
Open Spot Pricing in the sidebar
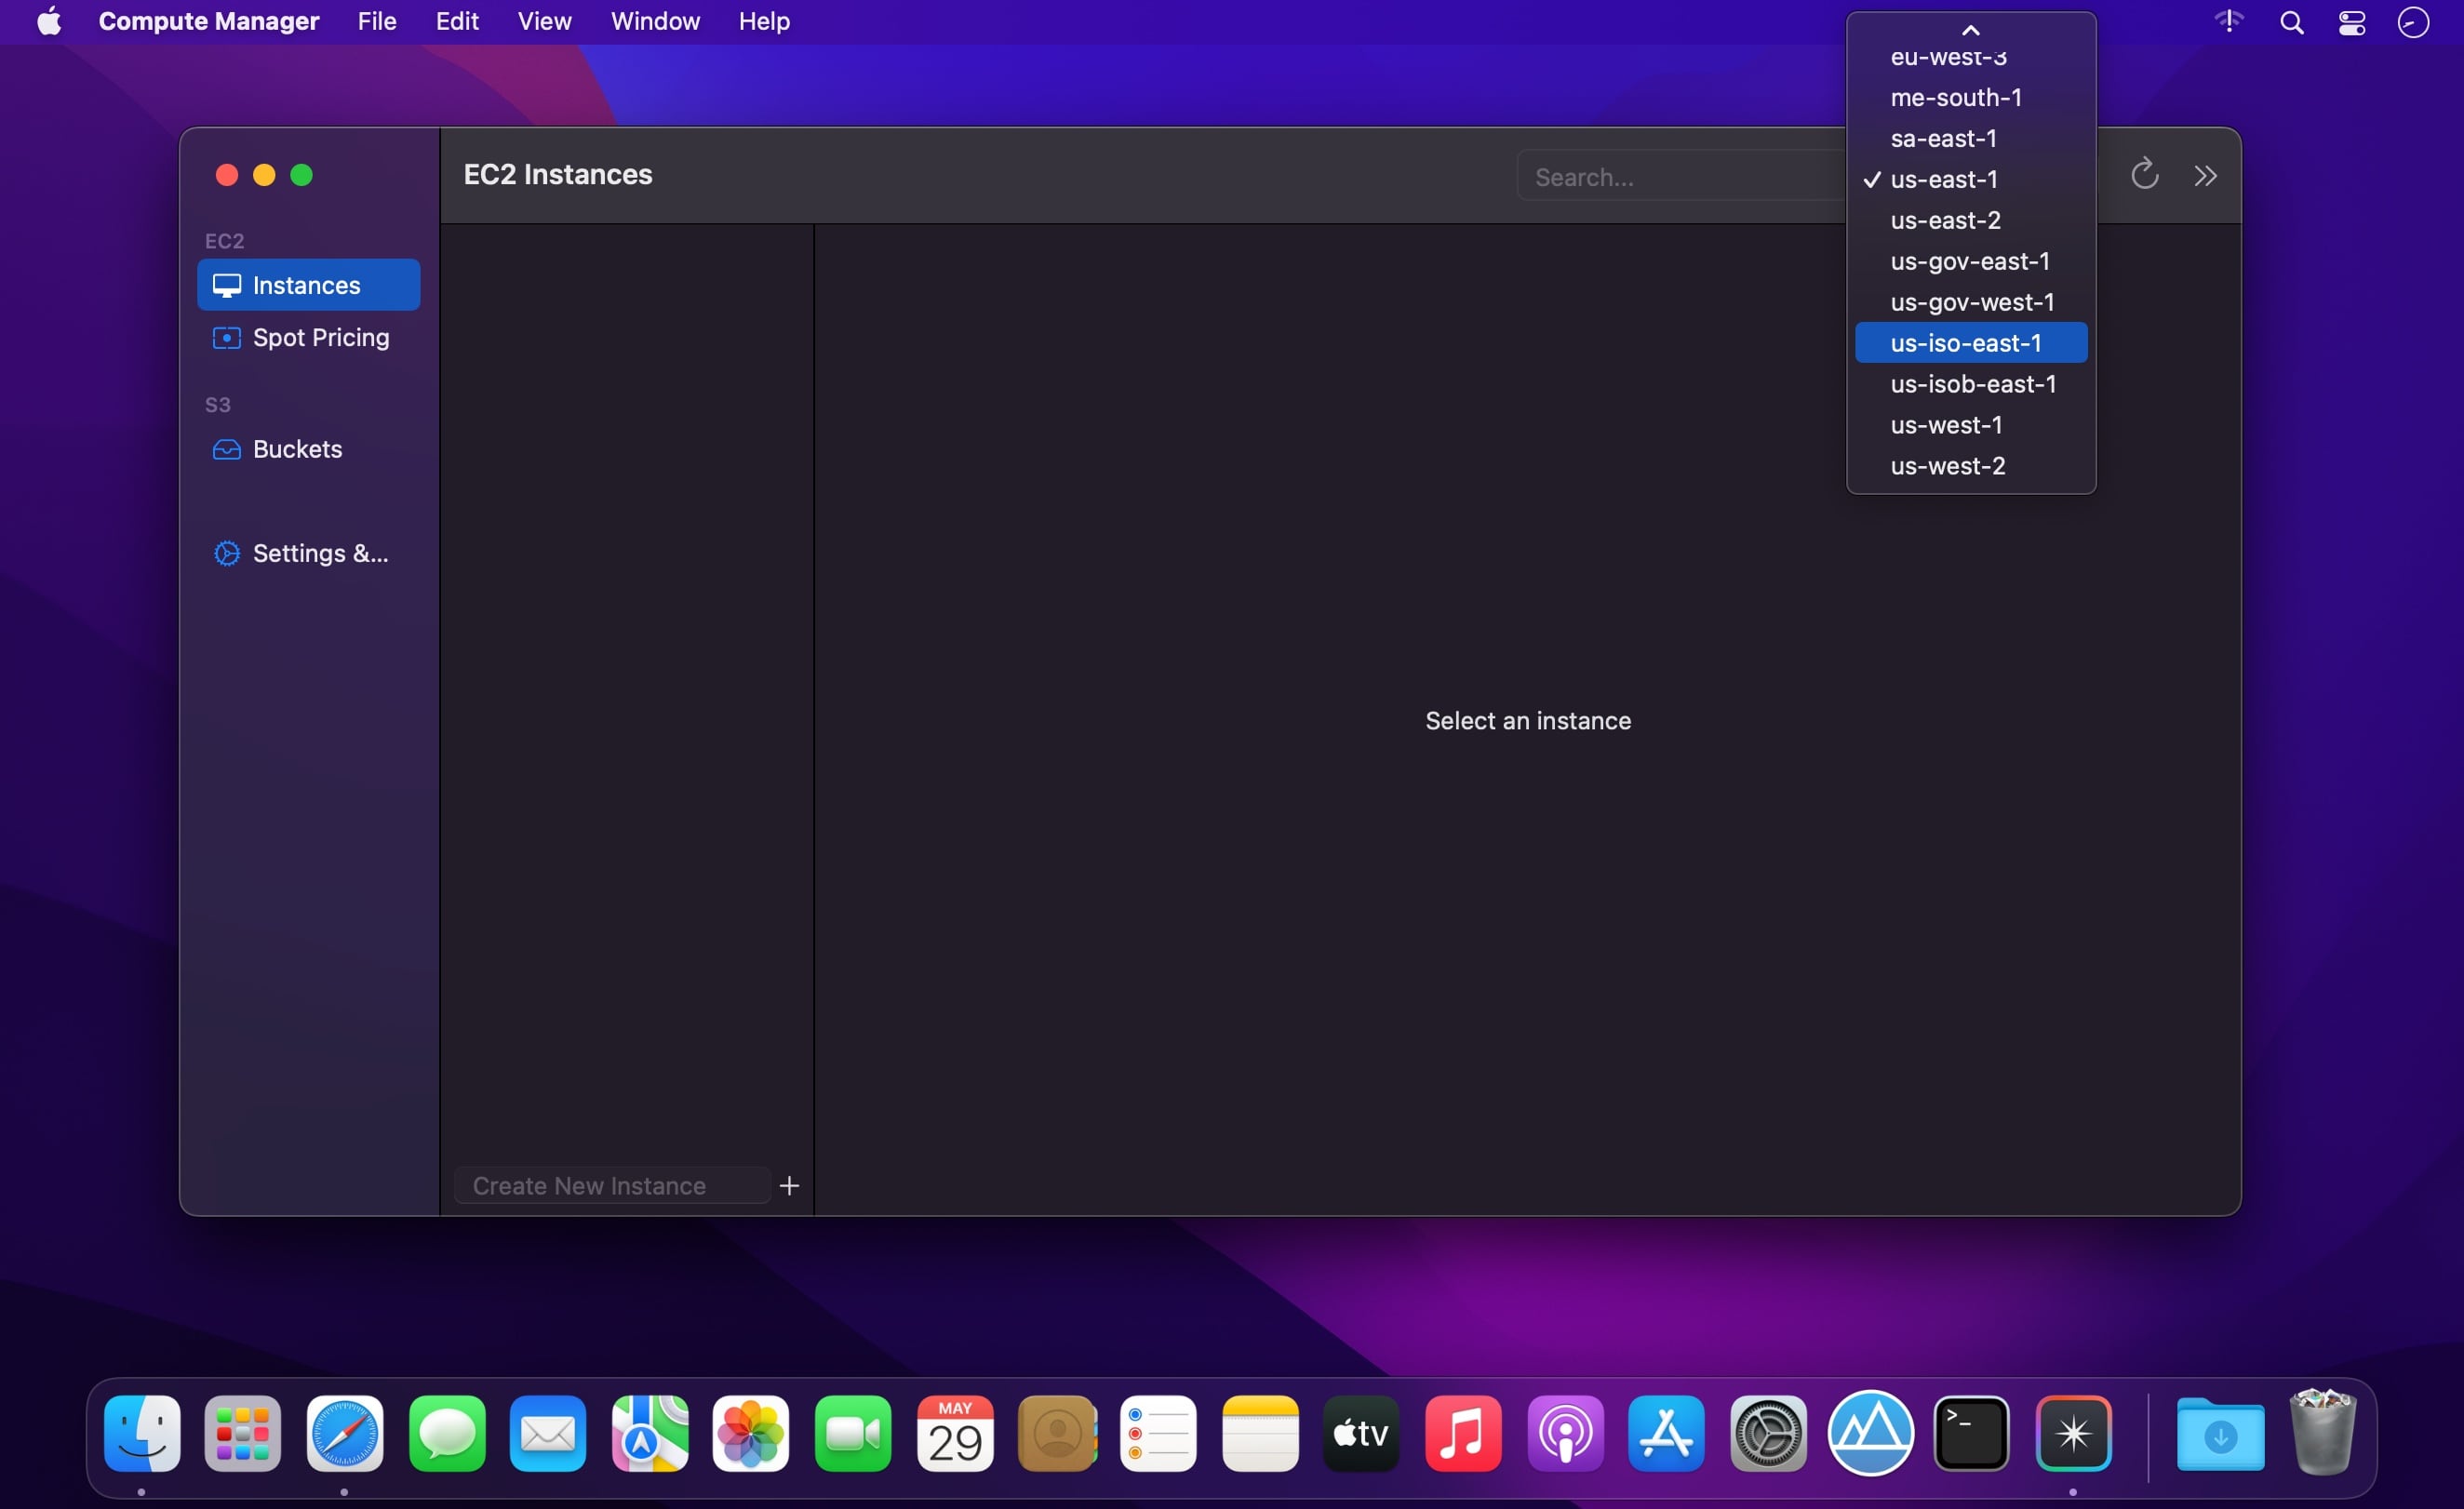[308, 338]
